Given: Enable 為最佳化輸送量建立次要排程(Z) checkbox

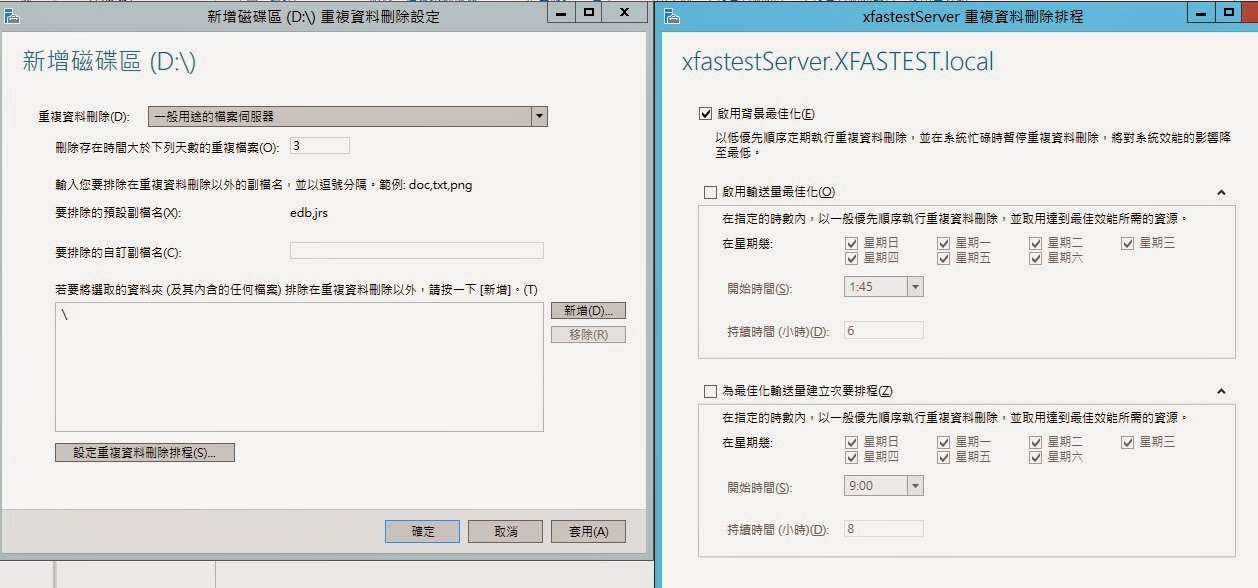Looking at the screenshot, I should pos(710,391).
